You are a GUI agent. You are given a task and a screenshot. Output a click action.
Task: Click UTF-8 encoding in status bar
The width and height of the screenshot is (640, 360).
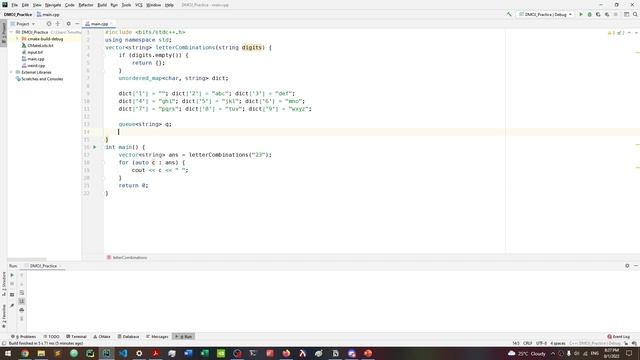tap(541, 343)
